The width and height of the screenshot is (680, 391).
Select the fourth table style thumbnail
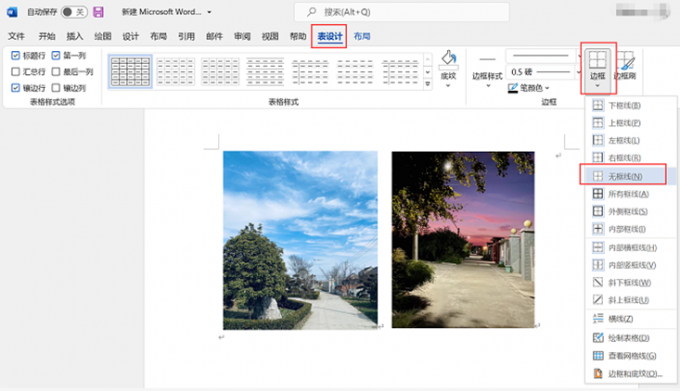click(265, 72)
